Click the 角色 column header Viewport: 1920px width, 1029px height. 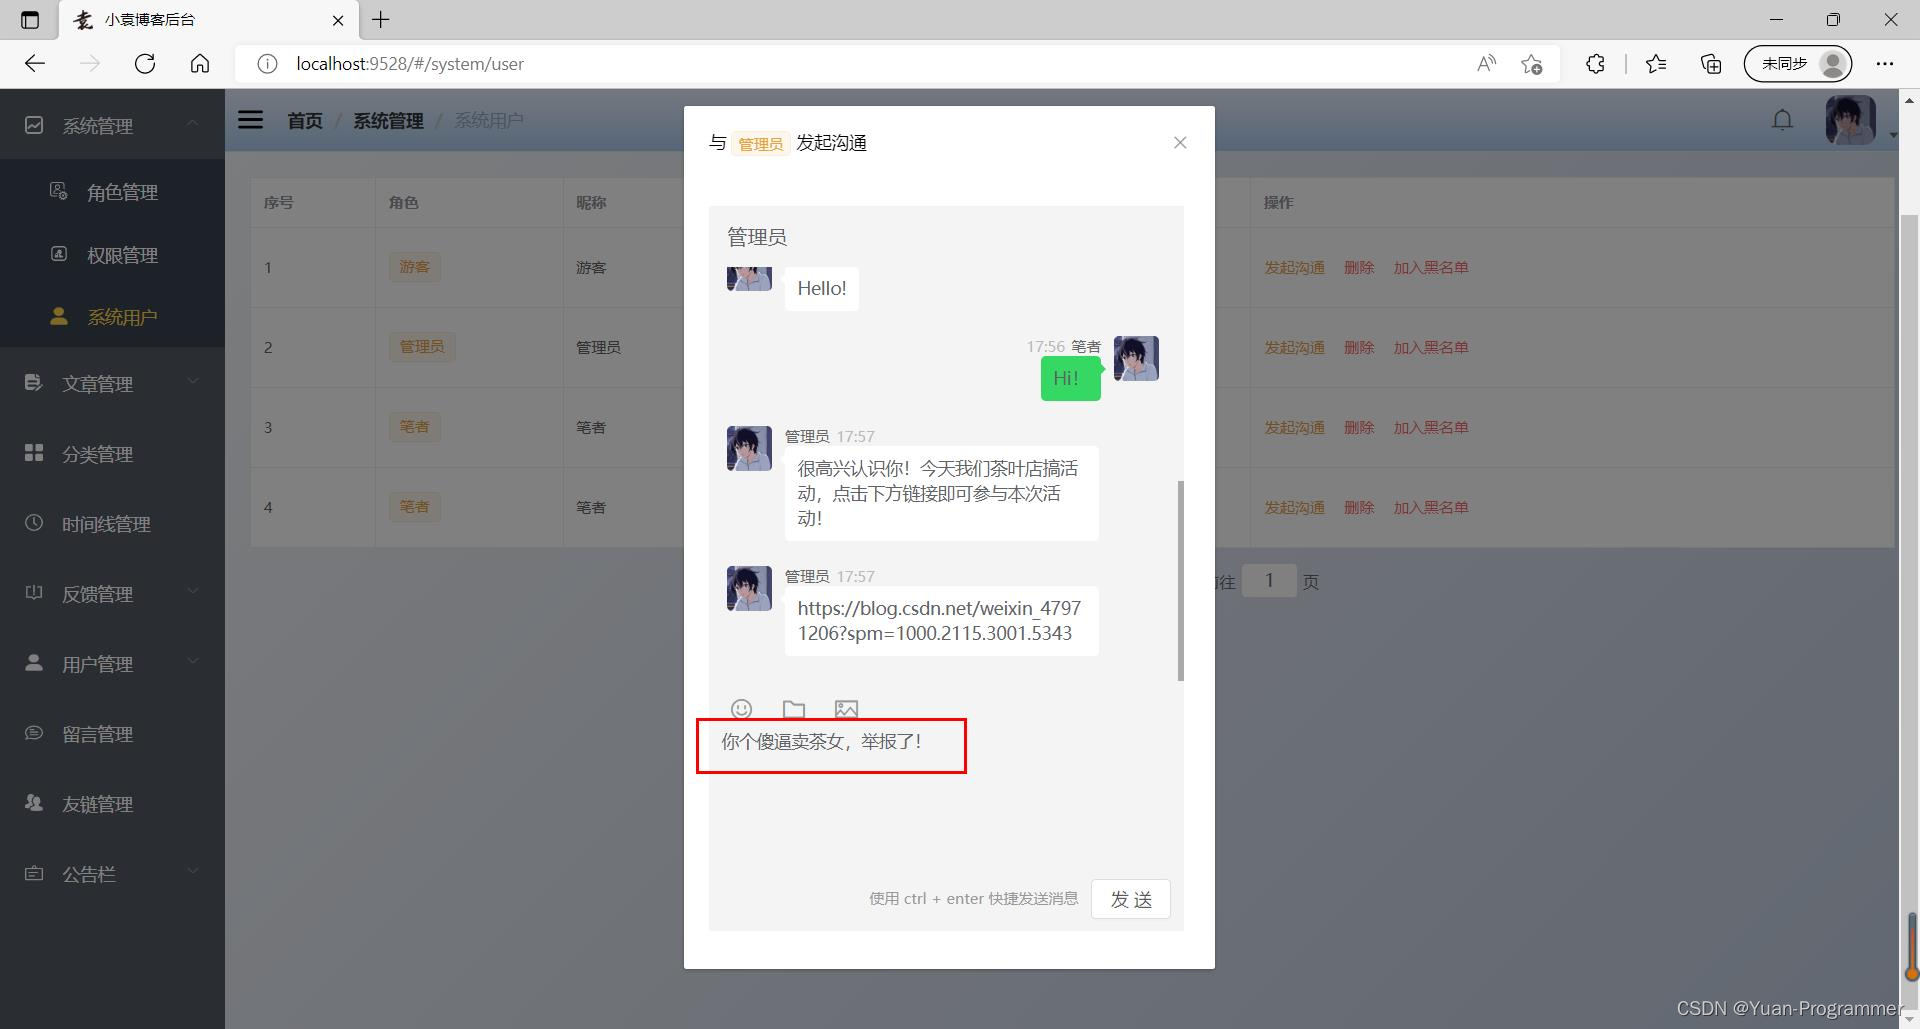click(404, 203)
